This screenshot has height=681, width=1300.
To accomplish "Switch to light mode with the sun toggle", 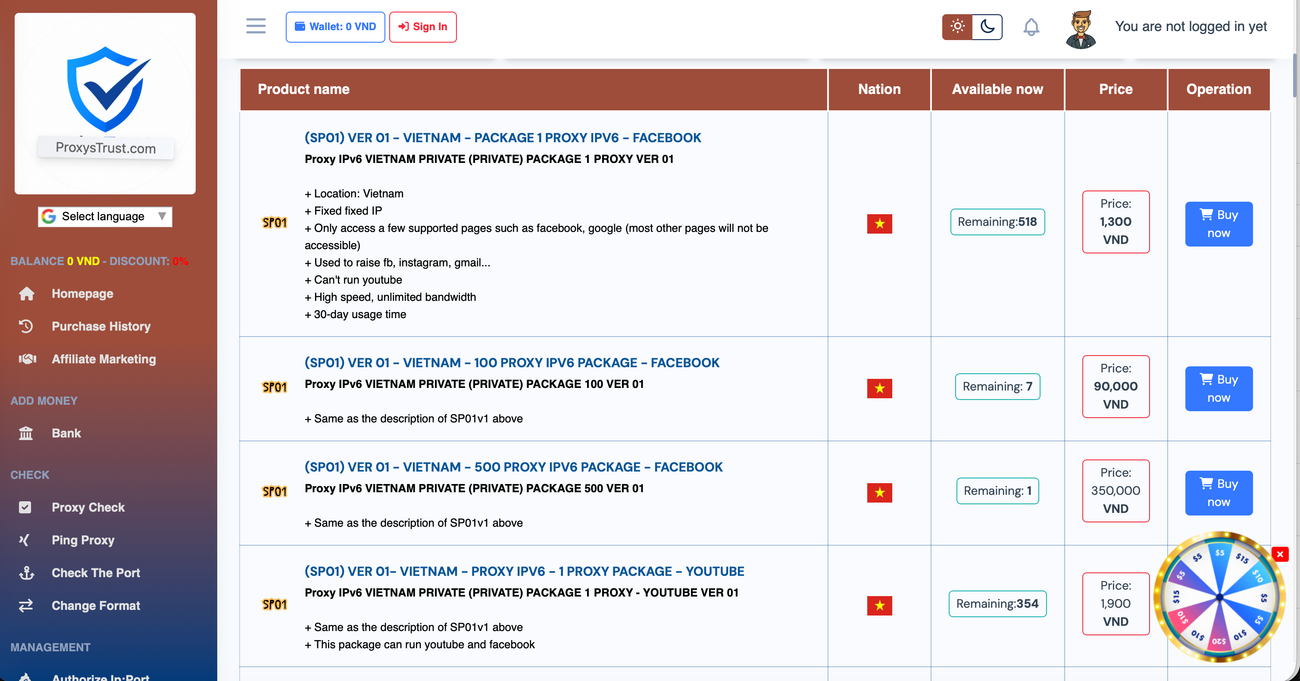I will coord(958,27).
